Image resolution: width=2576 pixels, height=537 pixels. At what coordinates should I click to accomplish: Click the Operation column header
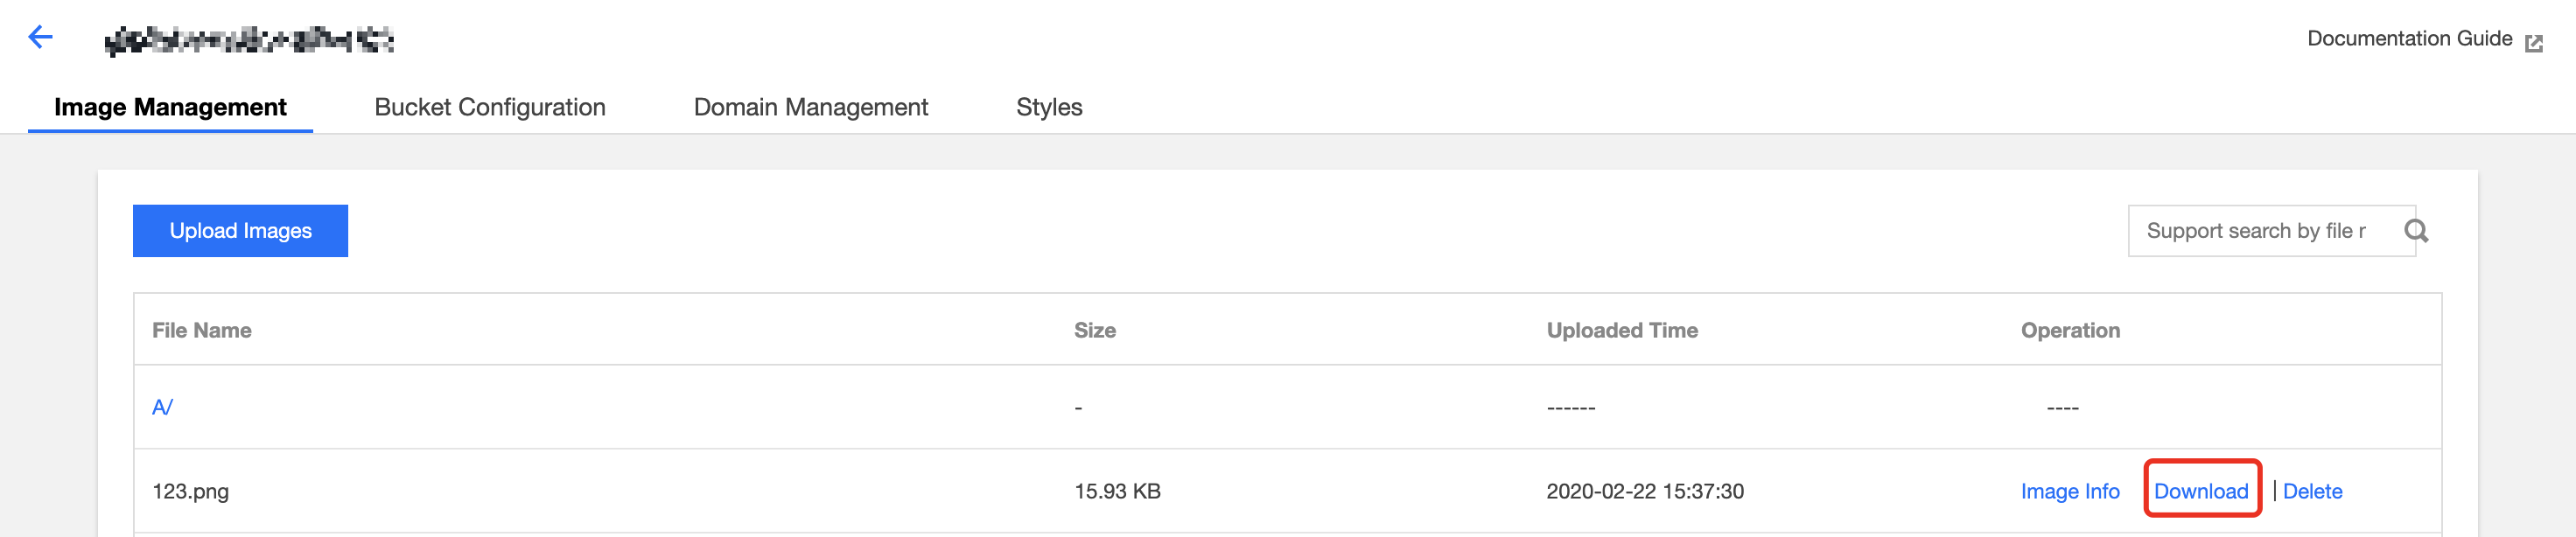[x=2069, y=330]
